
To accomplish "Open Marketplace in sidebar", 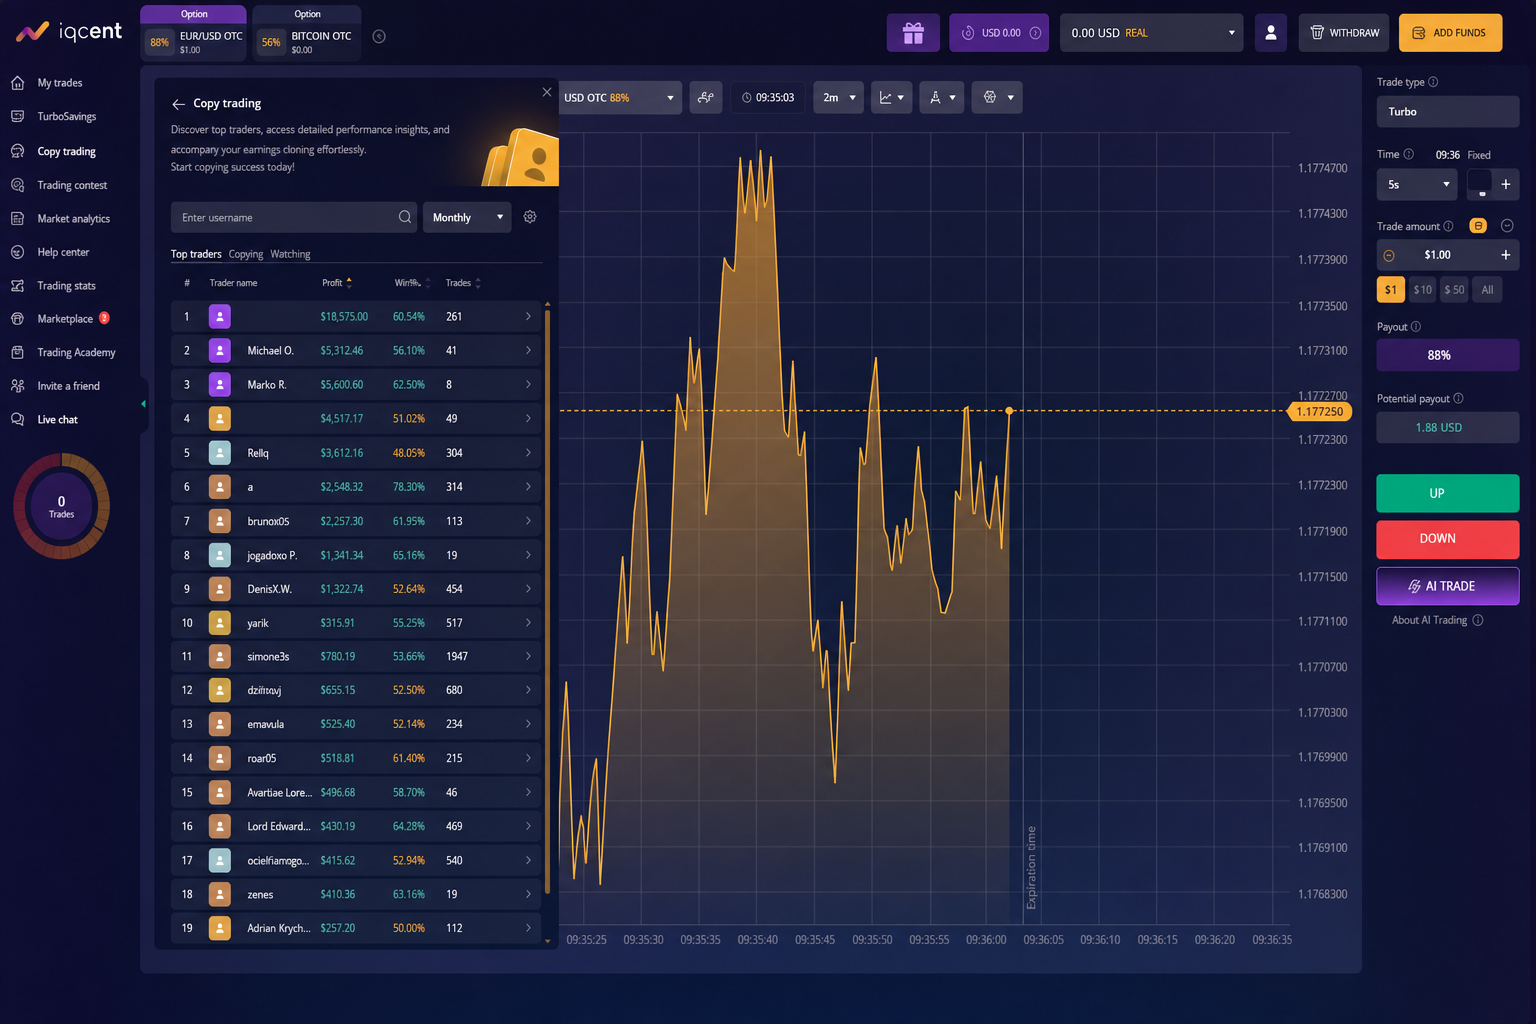I will click(65, 319).
